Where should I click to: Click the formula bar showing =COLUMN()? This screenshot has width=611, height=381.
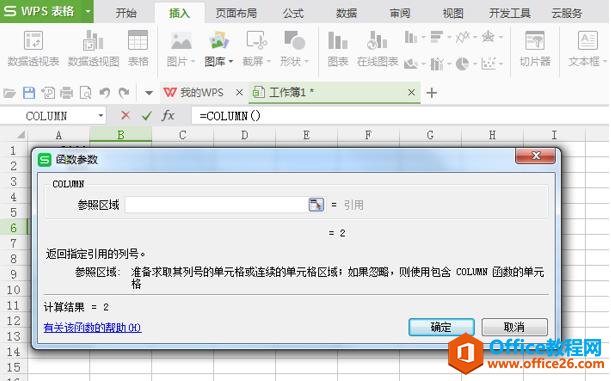tap(400, 116)
